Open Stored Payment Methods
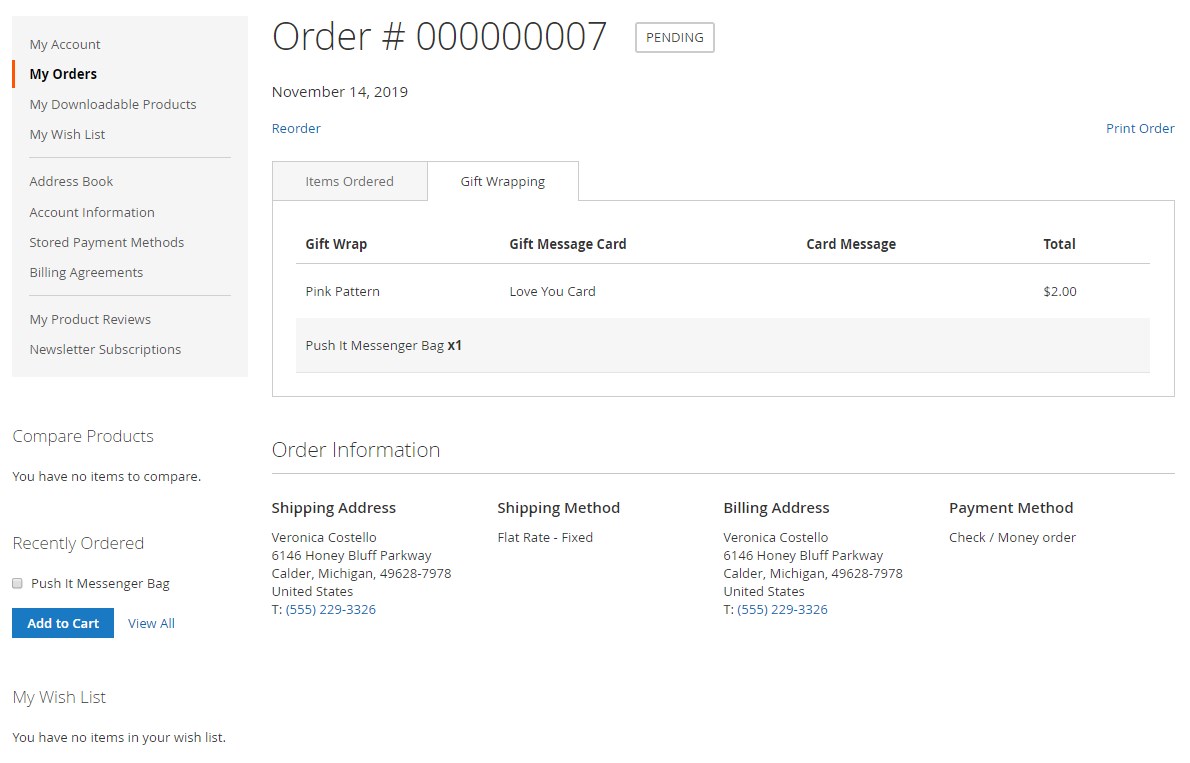The width and height of the screenshot is (1190, 763). [107, 242]
